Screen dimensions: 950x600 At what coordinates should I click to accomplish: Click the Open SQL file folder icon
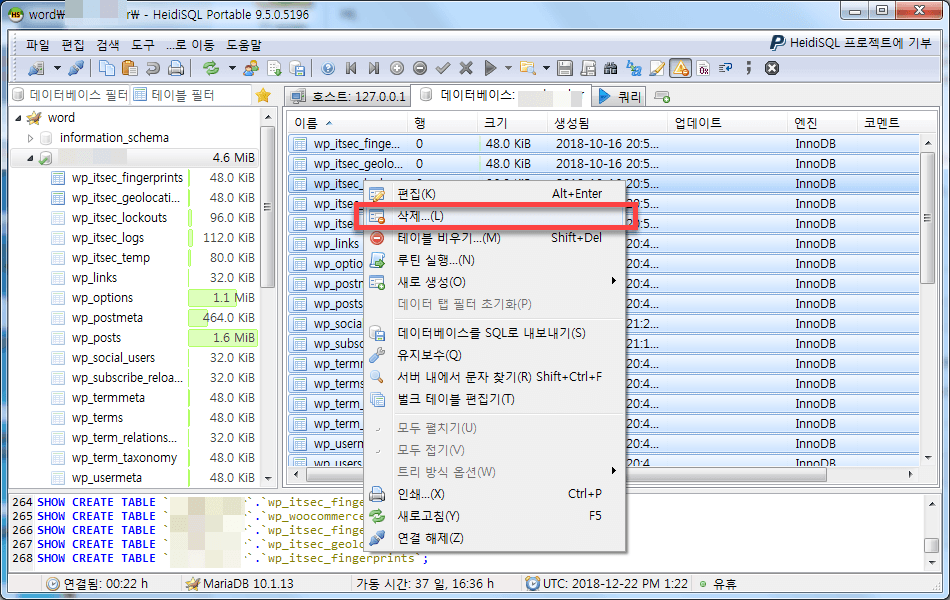pyautogui.click(x=528, y=68)
